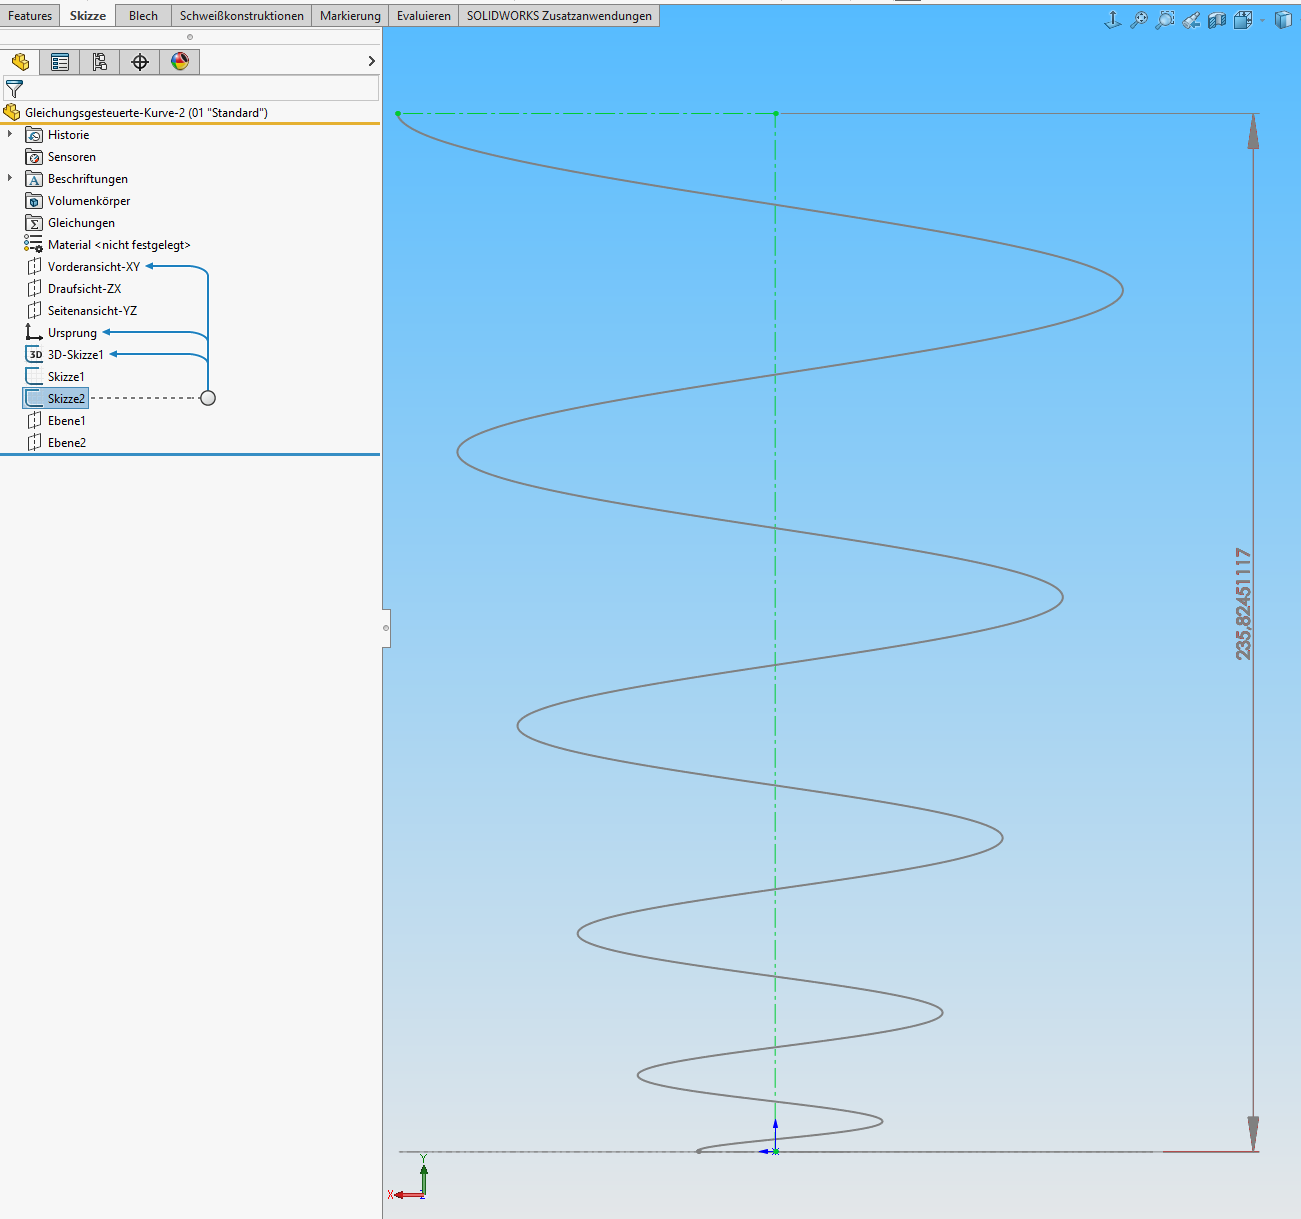
Task: Open the SOLIDWORKS Zusatzanwendungen tab
Action: point(559,16)
